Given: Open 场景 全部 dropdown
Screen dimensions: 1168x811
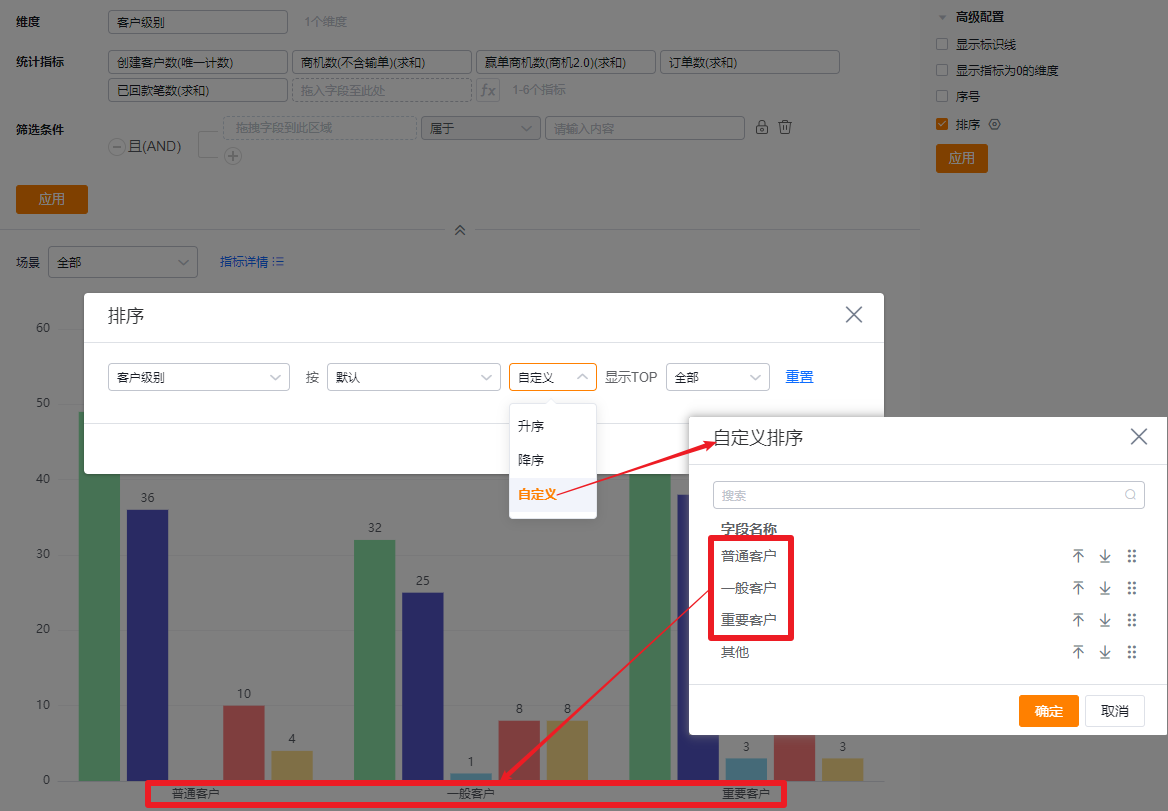Looking at the screenshot, I should click(x=123, y=262).
